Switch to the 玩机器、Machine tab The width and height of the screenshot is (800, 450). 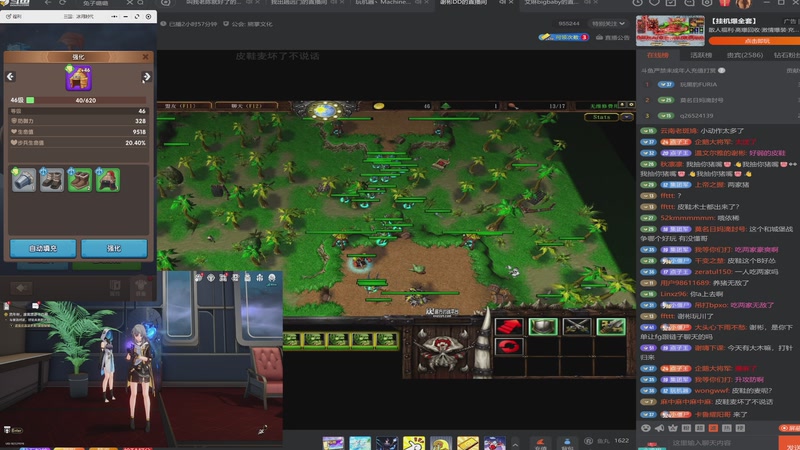tap(383, 3)
